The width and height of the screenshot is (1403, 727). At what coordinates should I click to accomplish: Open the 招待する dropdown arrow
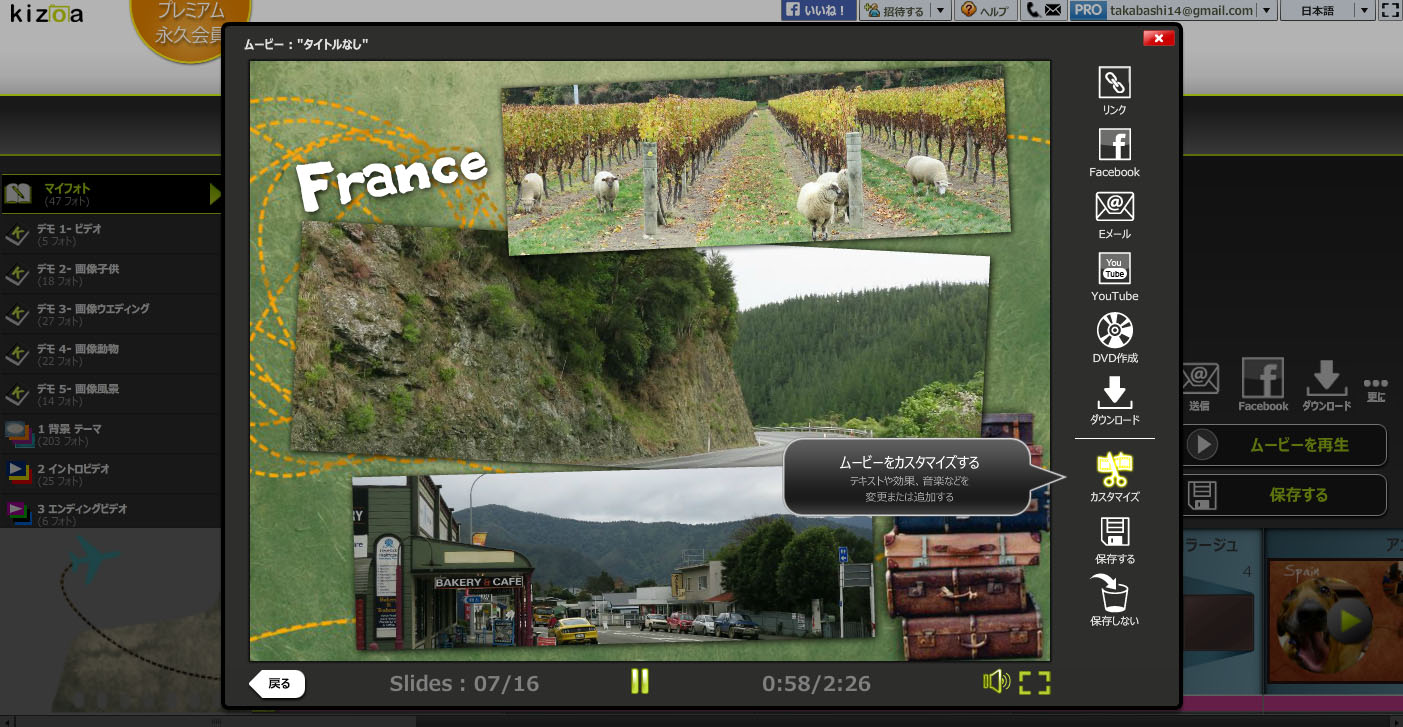pyautogui.click(x=940, y=11)
